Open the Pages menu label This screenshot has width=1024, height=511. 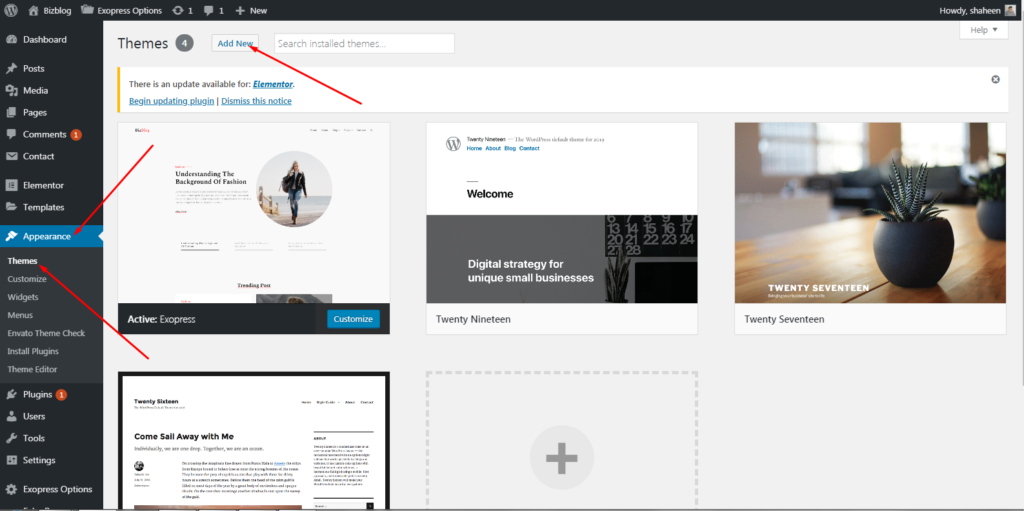tap(35, 112)
